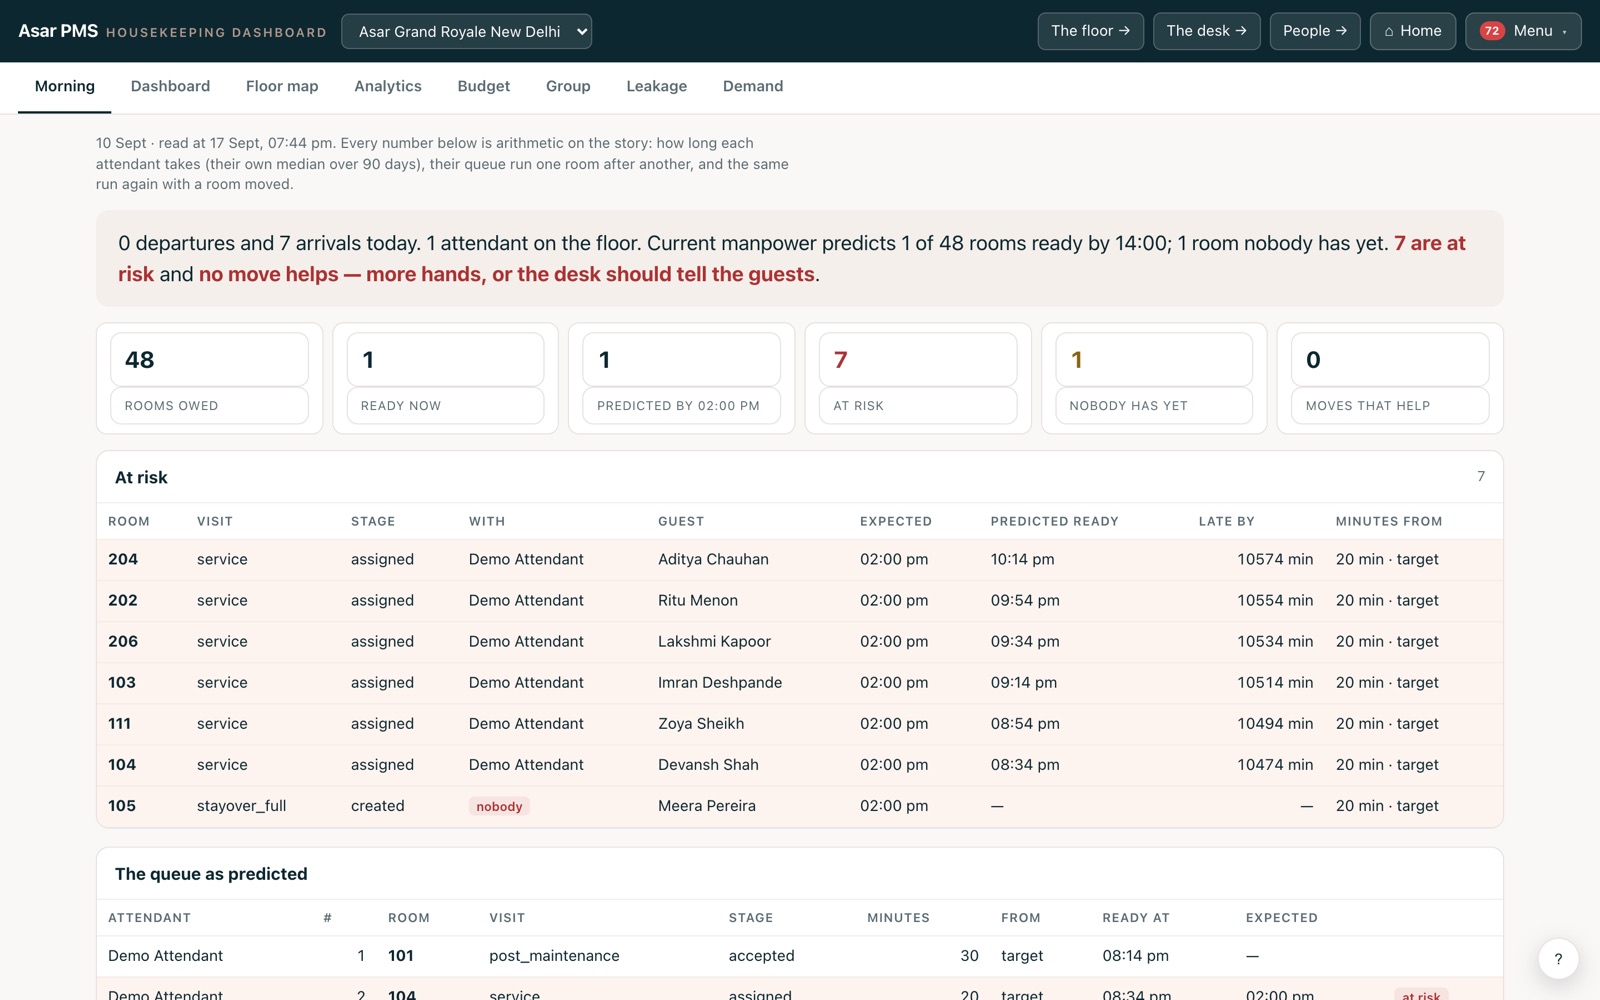Open the Analytics tab
Viewport: 1600px width, 1000px height.
pyautogui.click(x=388, y=86)
